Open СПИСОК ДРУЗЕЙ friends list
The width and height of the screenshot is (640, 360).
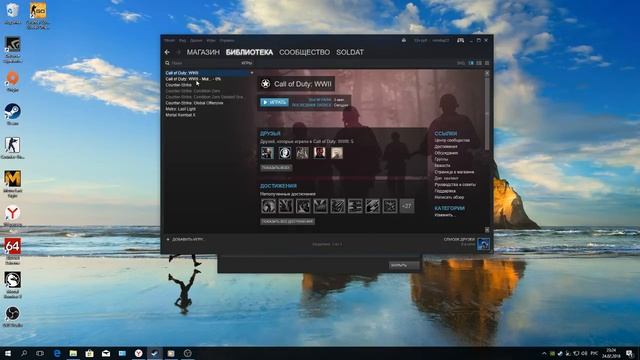click(x=459, y=240)
